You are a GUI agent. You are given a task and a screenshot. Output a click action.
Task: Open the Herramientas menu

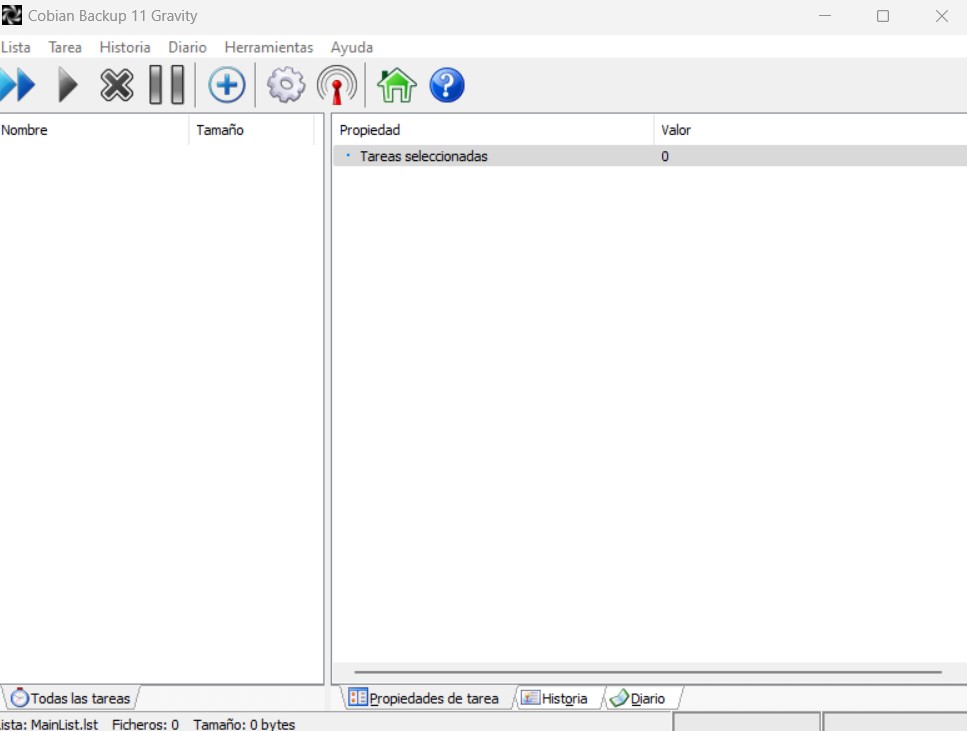tap(268, 47)
